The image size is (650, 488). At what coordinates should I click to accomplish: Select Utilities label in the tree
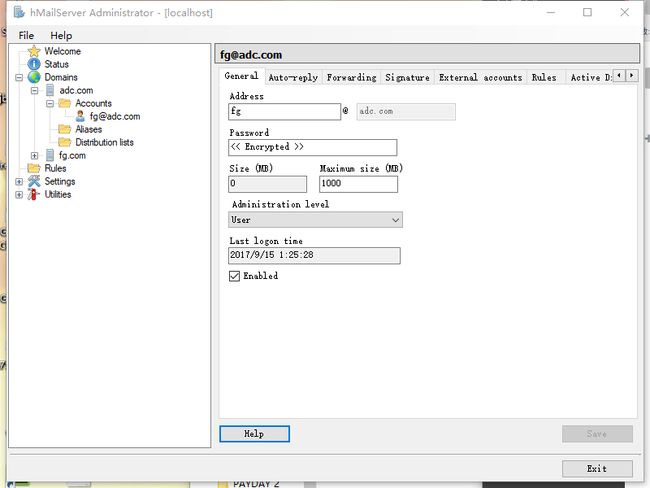(58, 194)
